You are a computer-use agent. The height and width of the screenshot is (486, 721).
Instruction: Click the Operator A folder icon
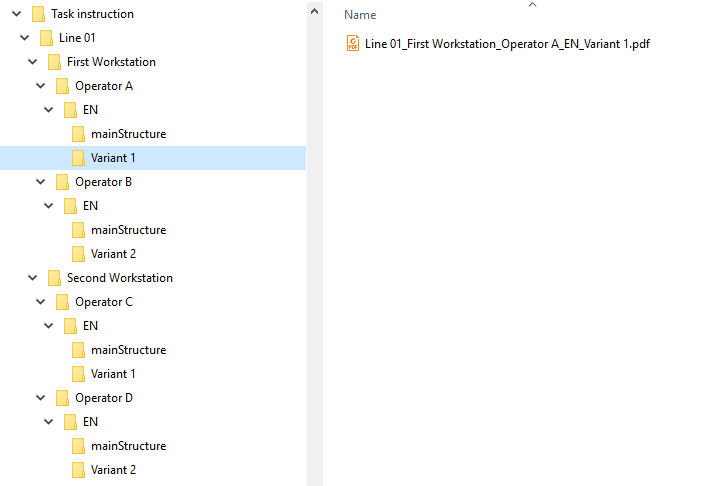tap(62, 86)
